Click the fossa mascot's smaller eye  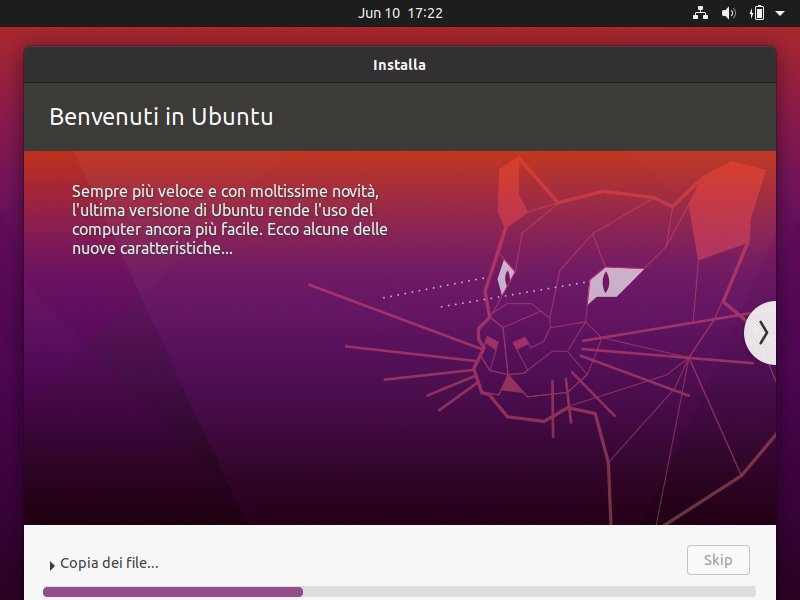coord(505,275)
